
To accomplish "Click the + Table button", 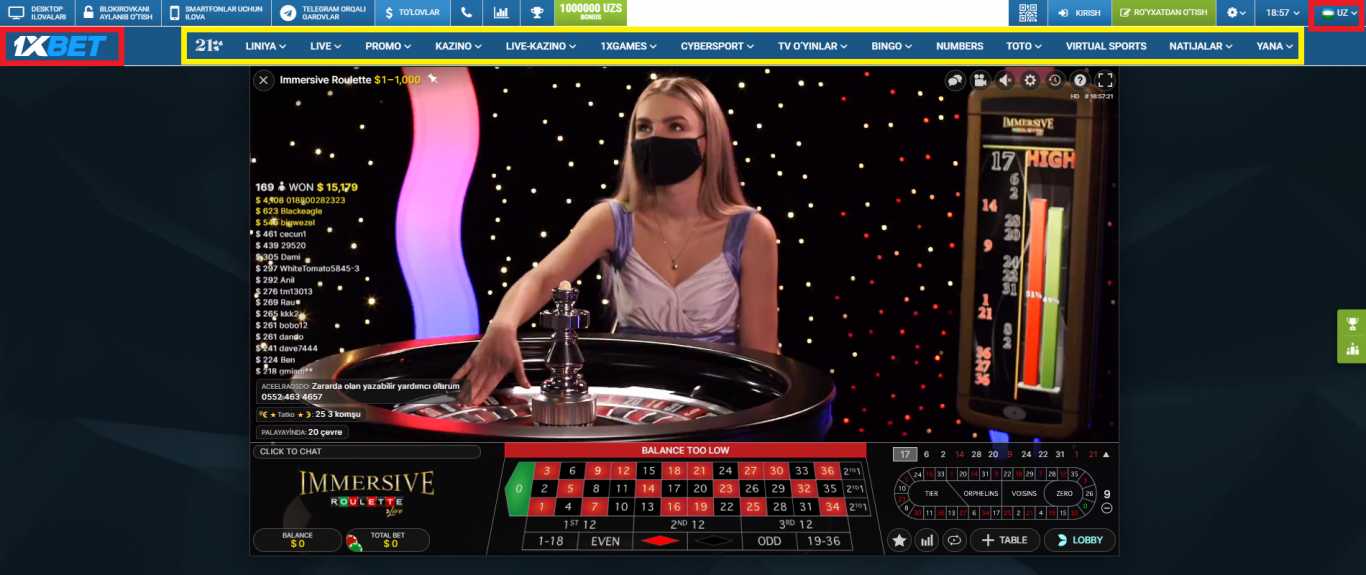I will tap(1004, 540).
